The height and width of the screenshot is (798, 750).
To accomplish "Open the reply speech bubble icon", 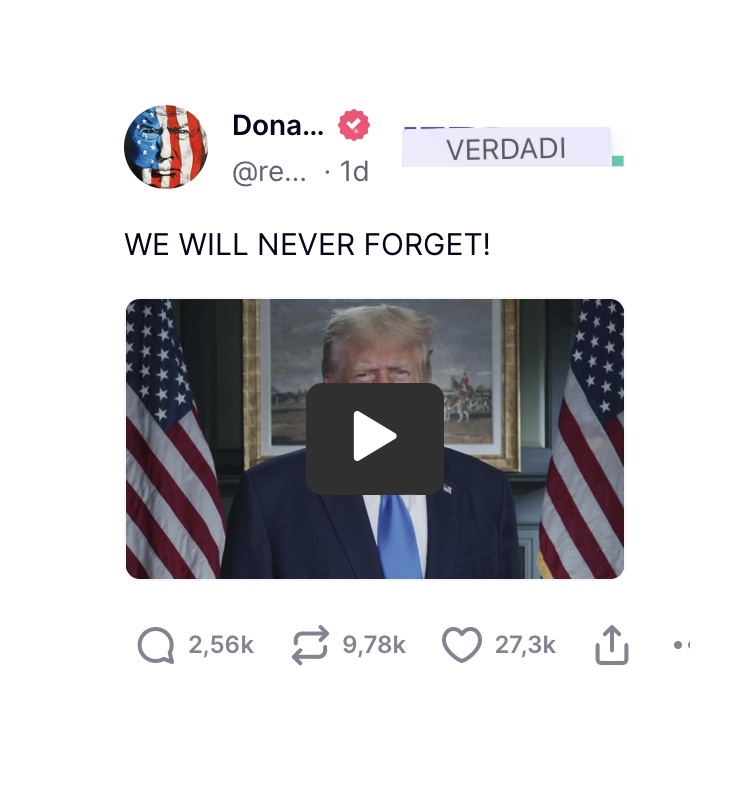I will click(x=156, y=645).
